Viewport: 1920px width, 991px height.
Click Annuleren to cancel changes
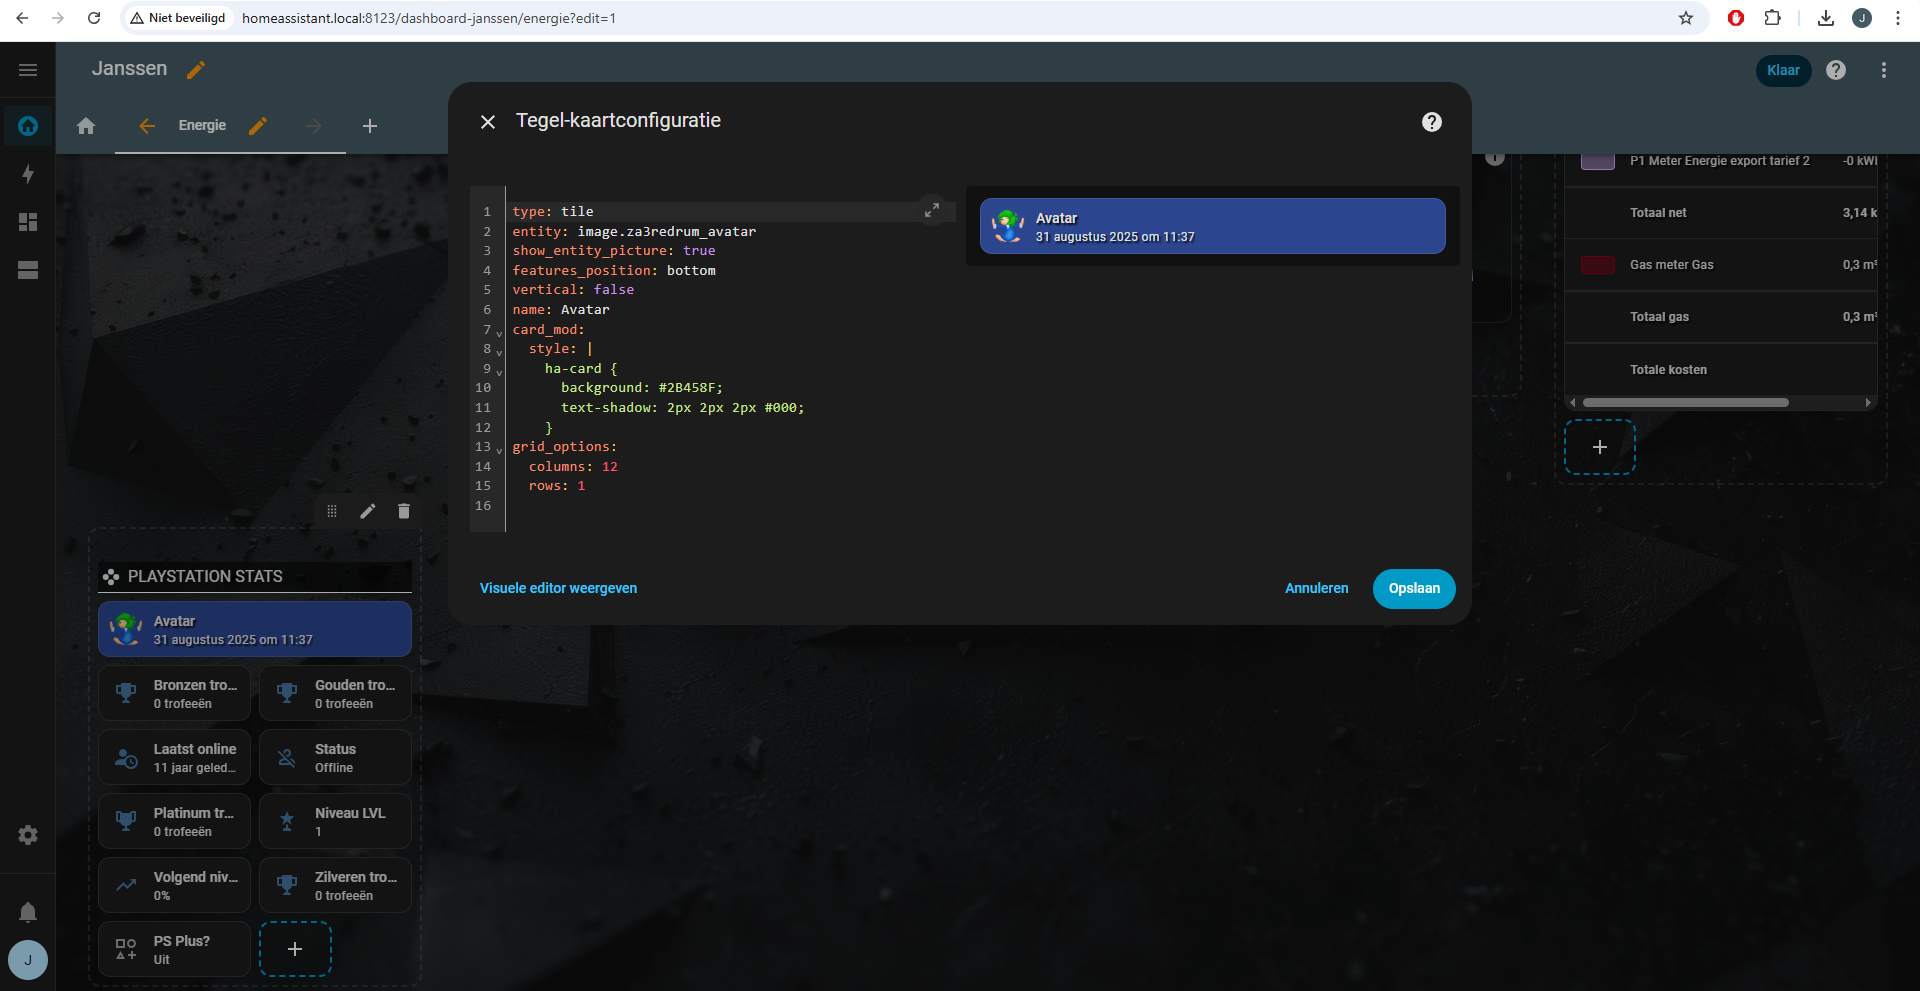tap(1316, 588)
